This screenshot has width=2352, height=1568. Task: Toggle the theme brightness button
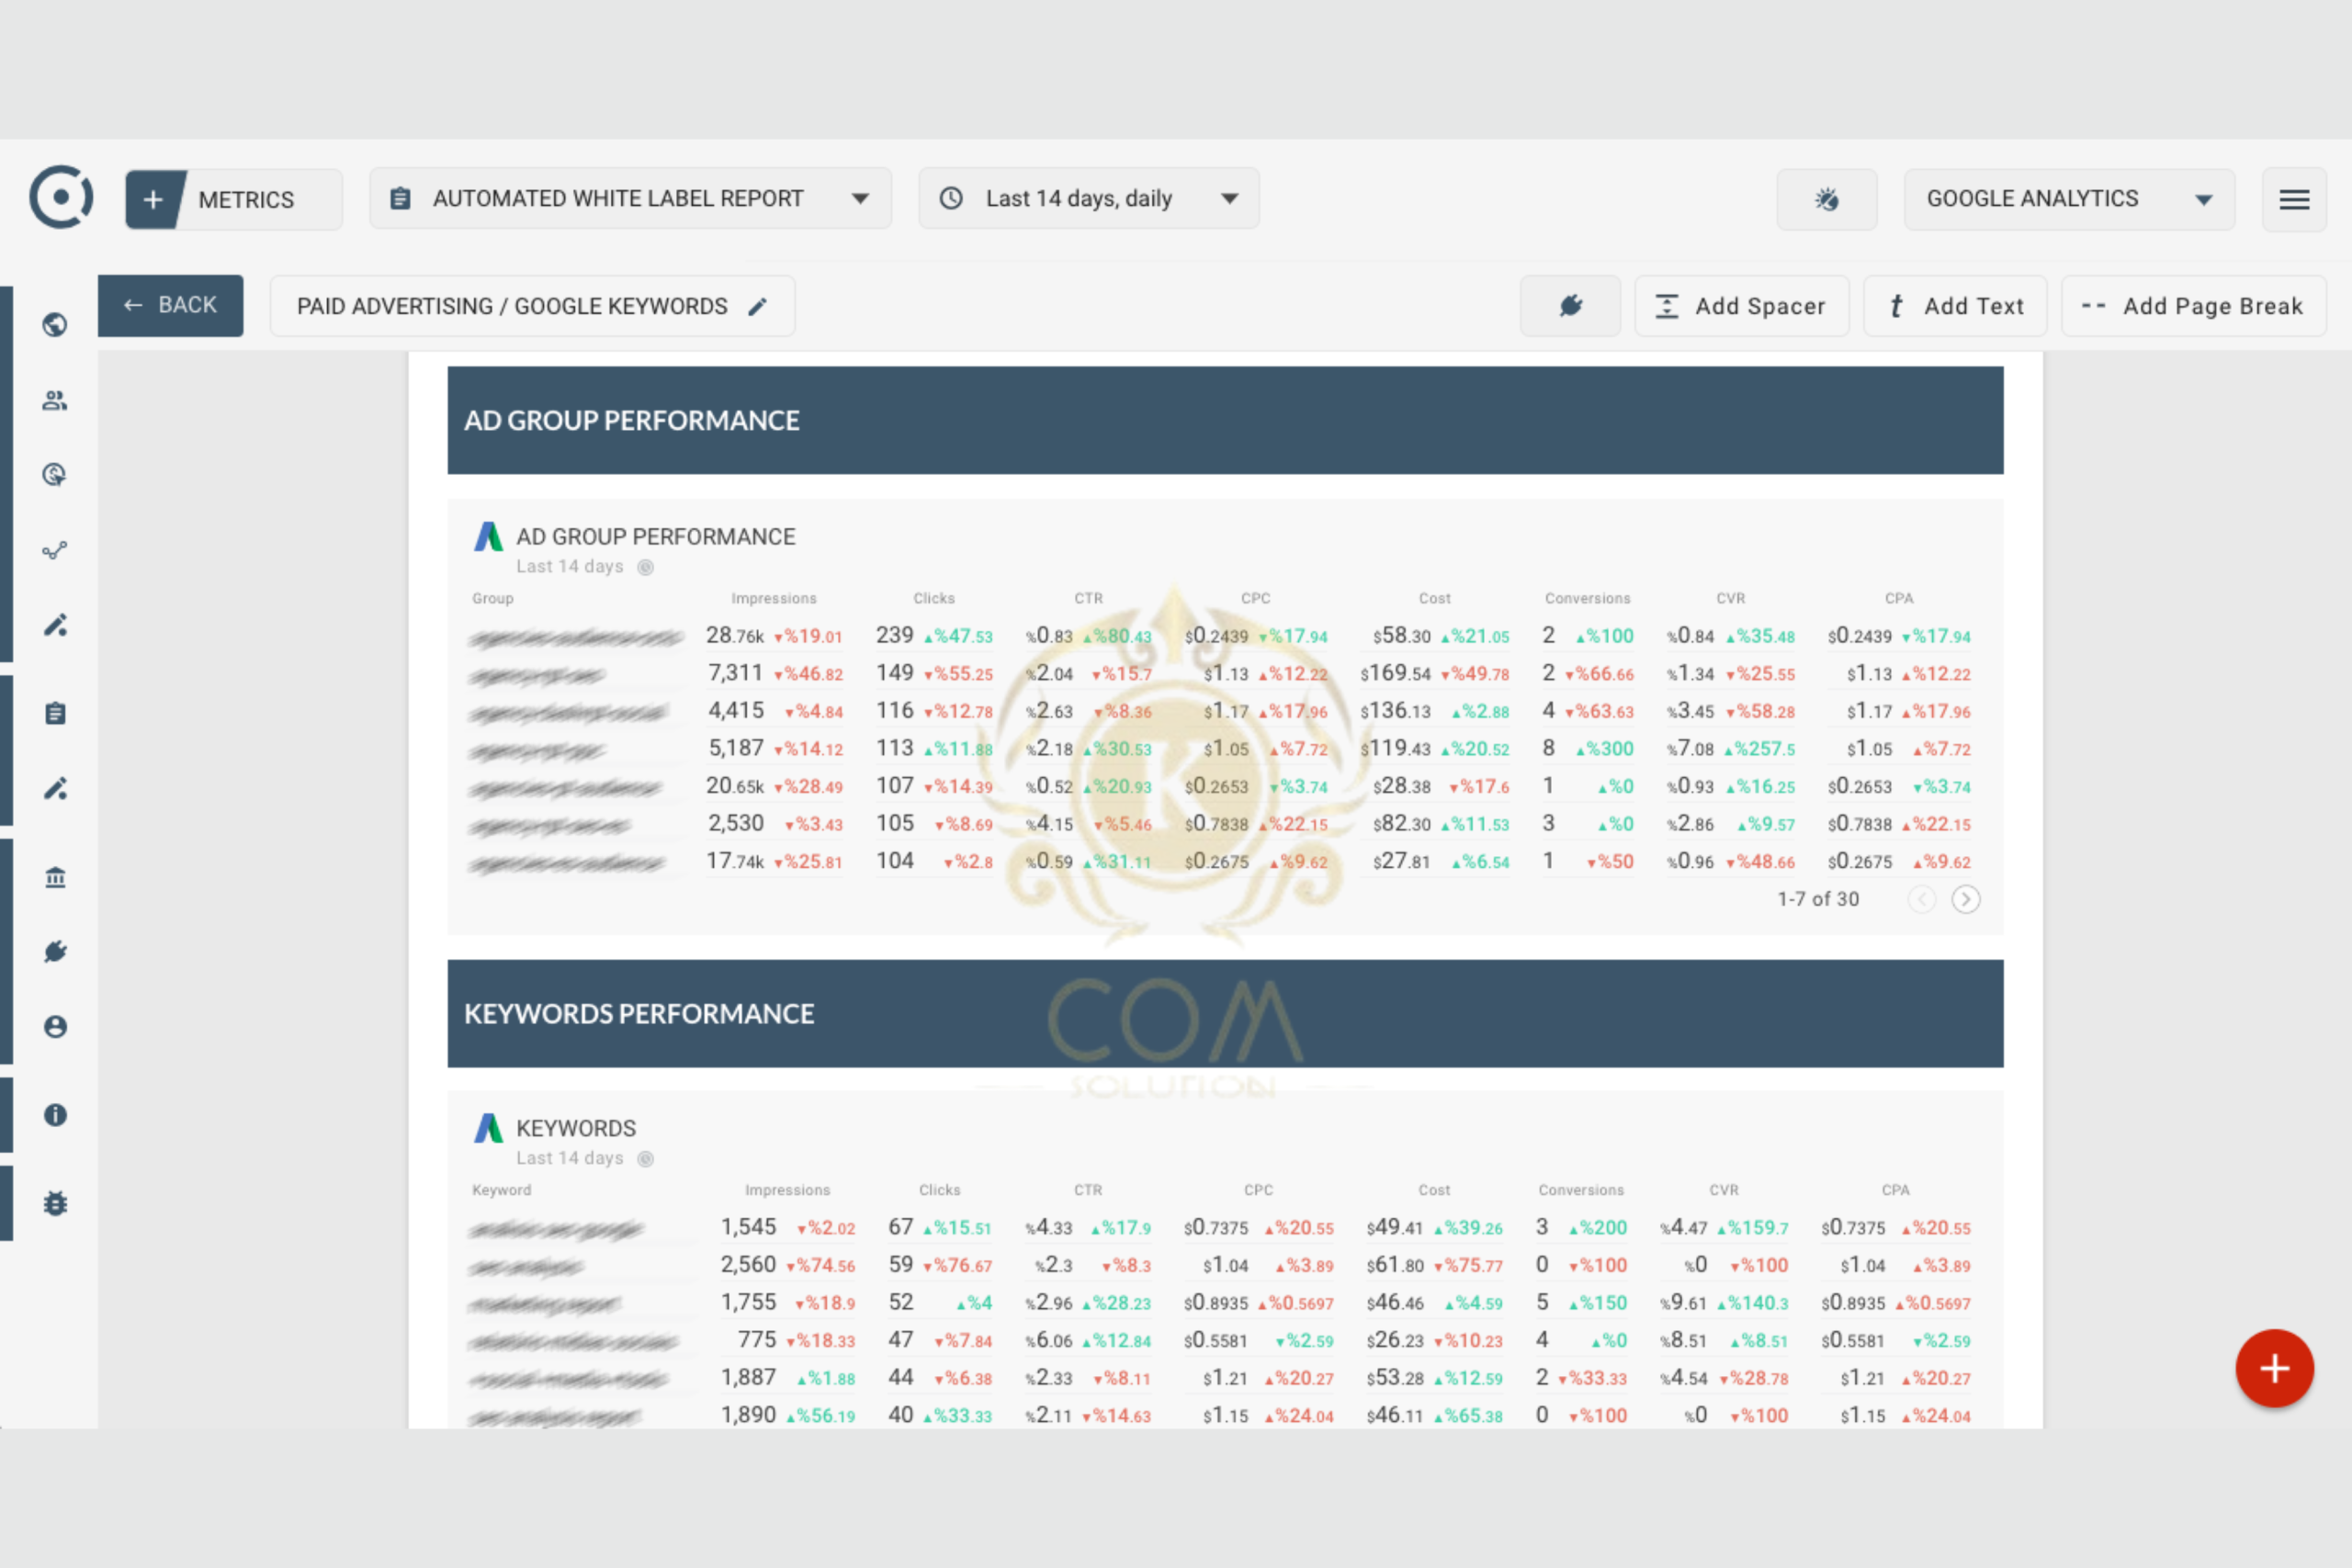(x=1826, y=199)
